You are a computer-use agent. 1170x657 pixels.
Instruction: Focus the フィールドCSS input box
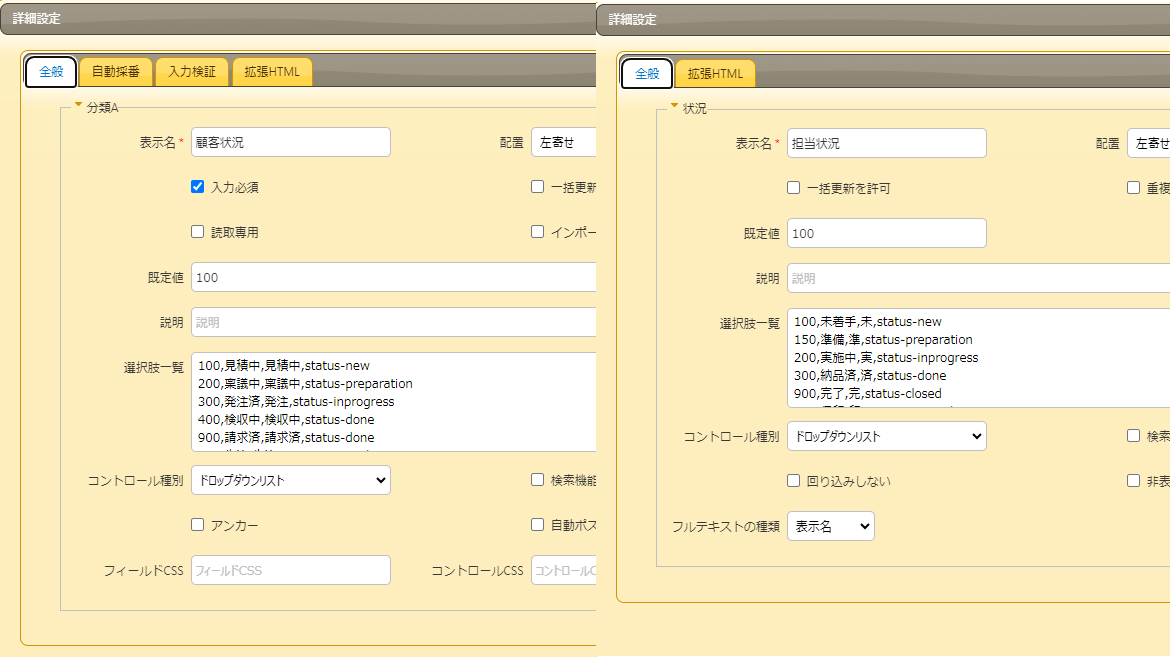point(290,570)
